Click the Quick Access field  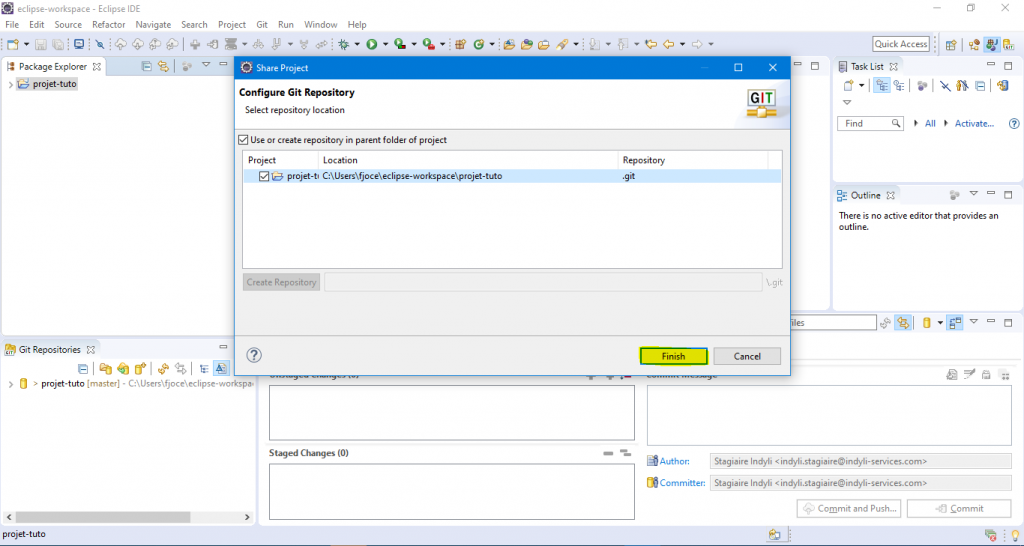tap(901, 44)
